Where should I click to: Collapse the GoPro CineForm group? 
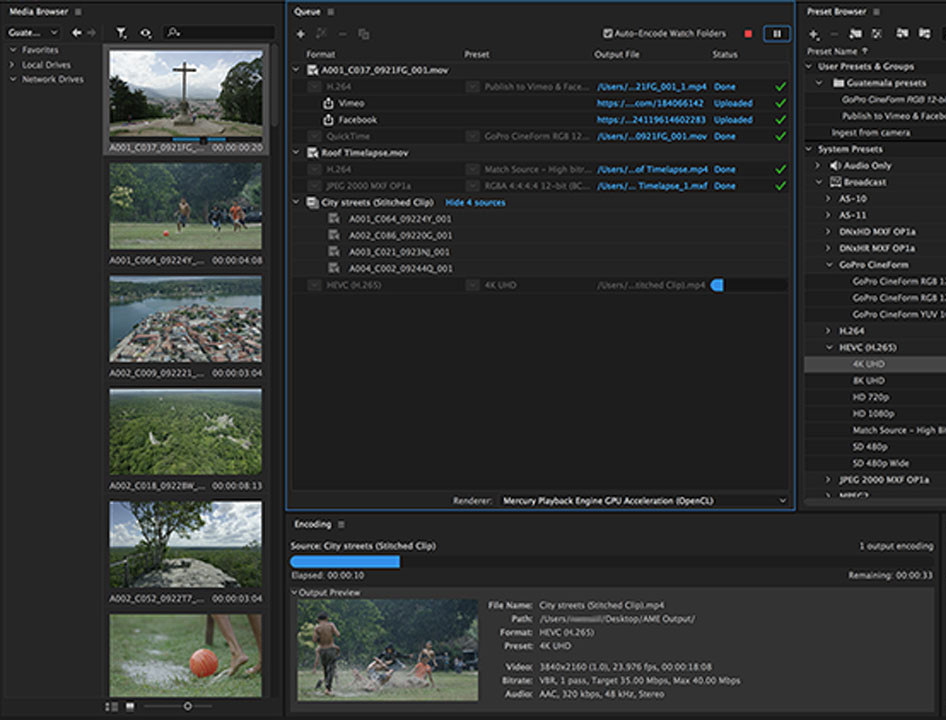pyautogui.click(x=830, y=264)
